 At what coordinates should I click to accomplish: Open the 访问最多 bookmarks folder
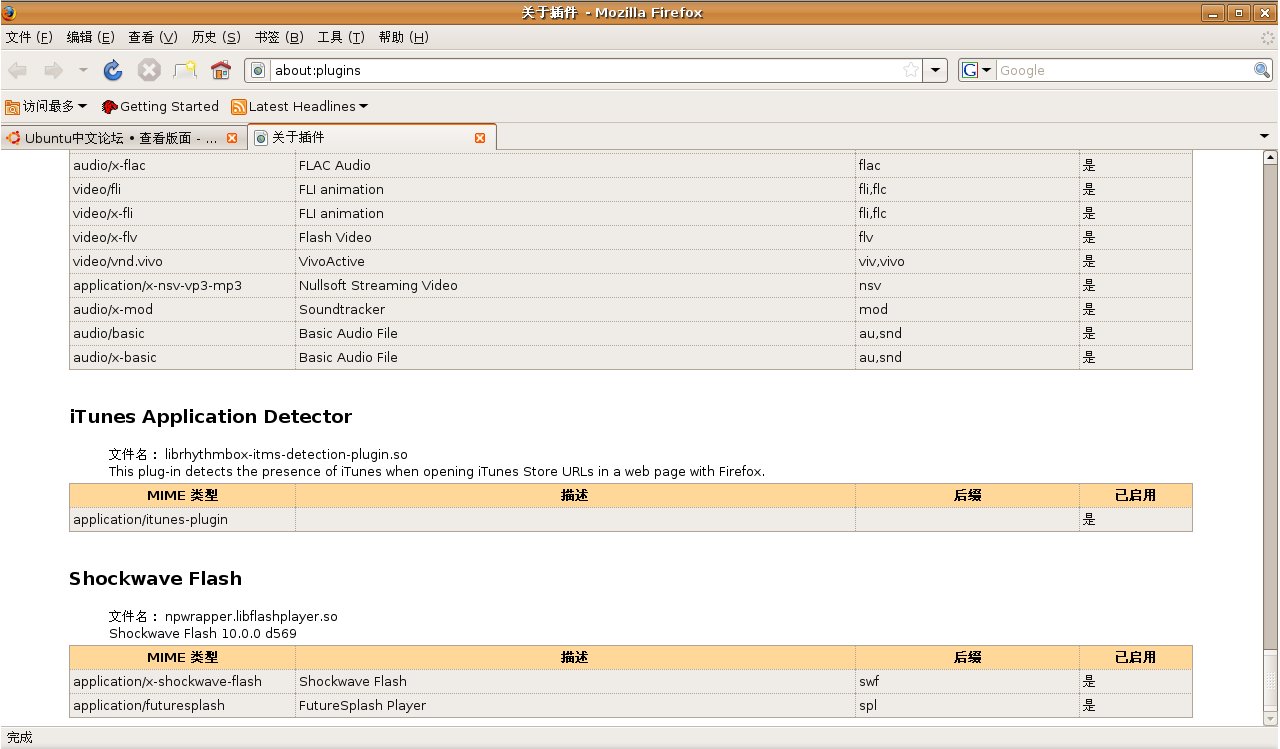[46, 106]
